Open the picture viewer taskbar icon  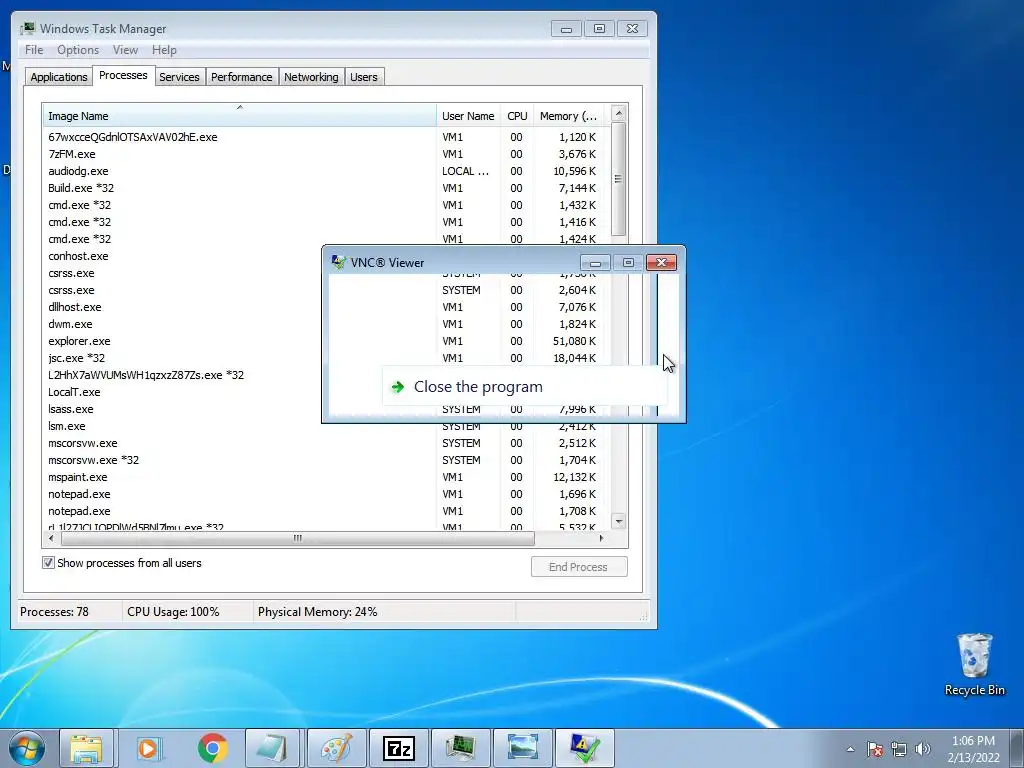click(523, 748)
